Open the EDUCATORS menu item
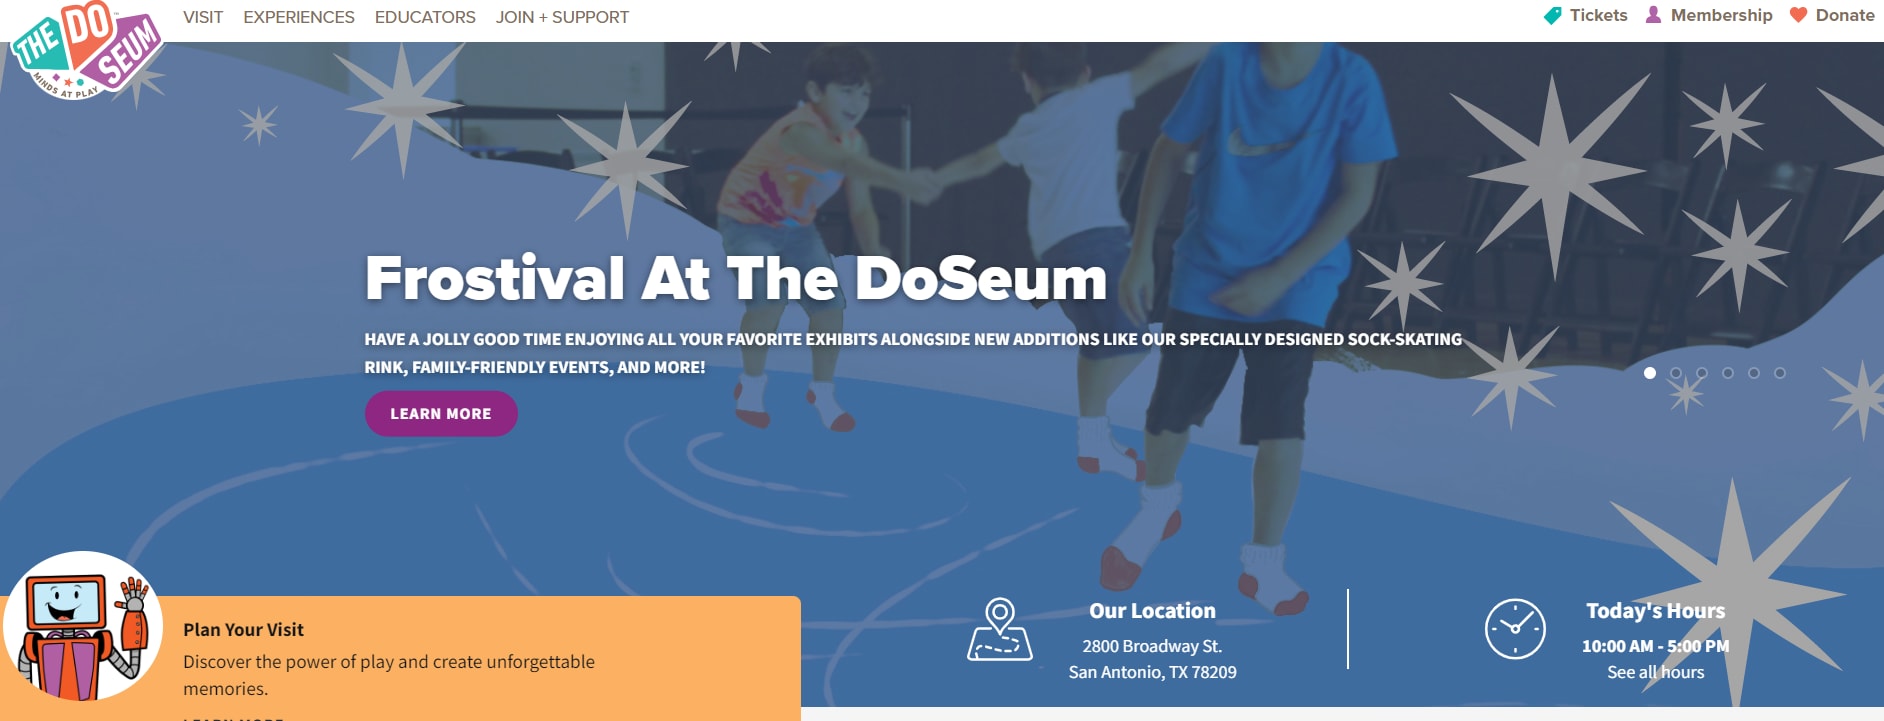 [425, 17]
